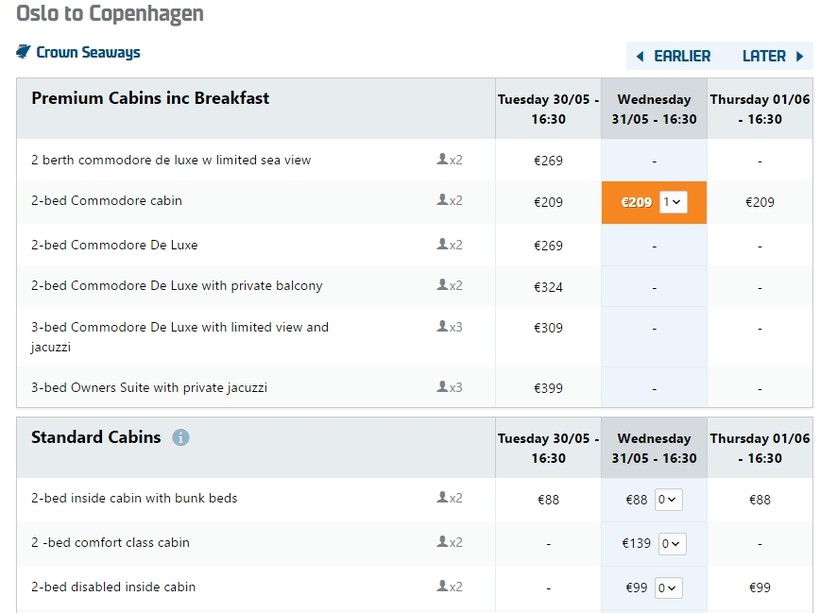Image resolution: width=820 pixels, height=613 pixels.
Task: Click the Crown Seaways ship logo icon
Action: 24,52
